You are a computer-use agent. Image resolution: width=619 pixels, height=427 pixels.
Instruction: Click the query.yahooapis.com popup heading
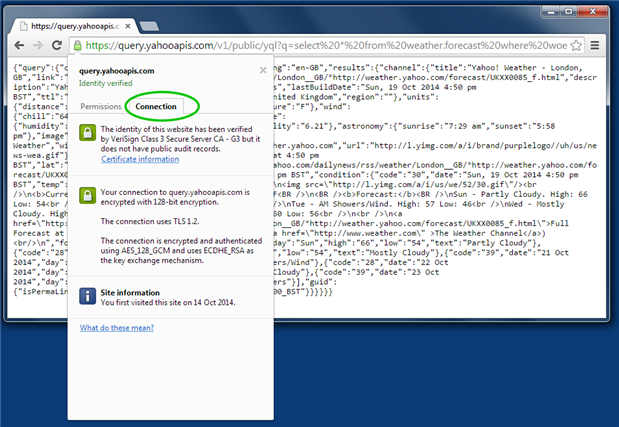116,71
